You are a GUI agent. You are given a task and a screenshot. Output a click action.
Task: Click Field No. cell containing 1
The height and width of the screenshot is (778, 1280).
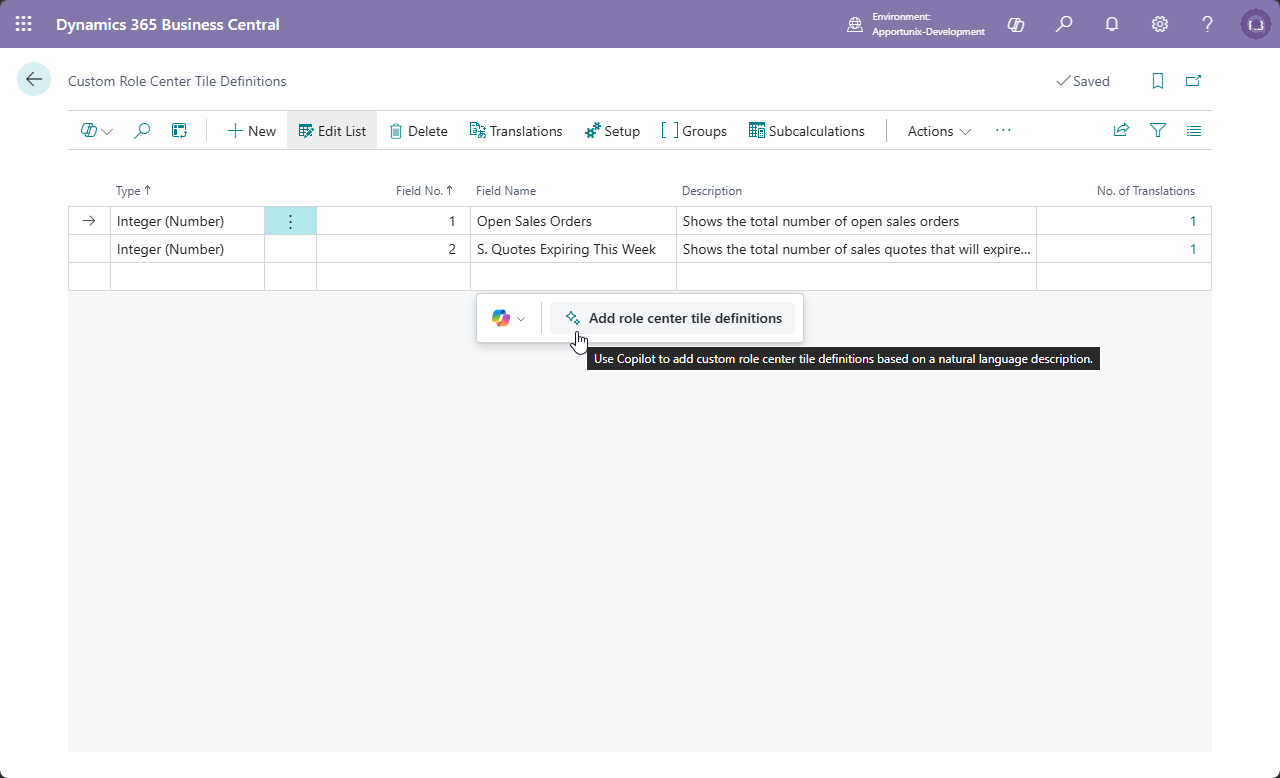point(393,221)
